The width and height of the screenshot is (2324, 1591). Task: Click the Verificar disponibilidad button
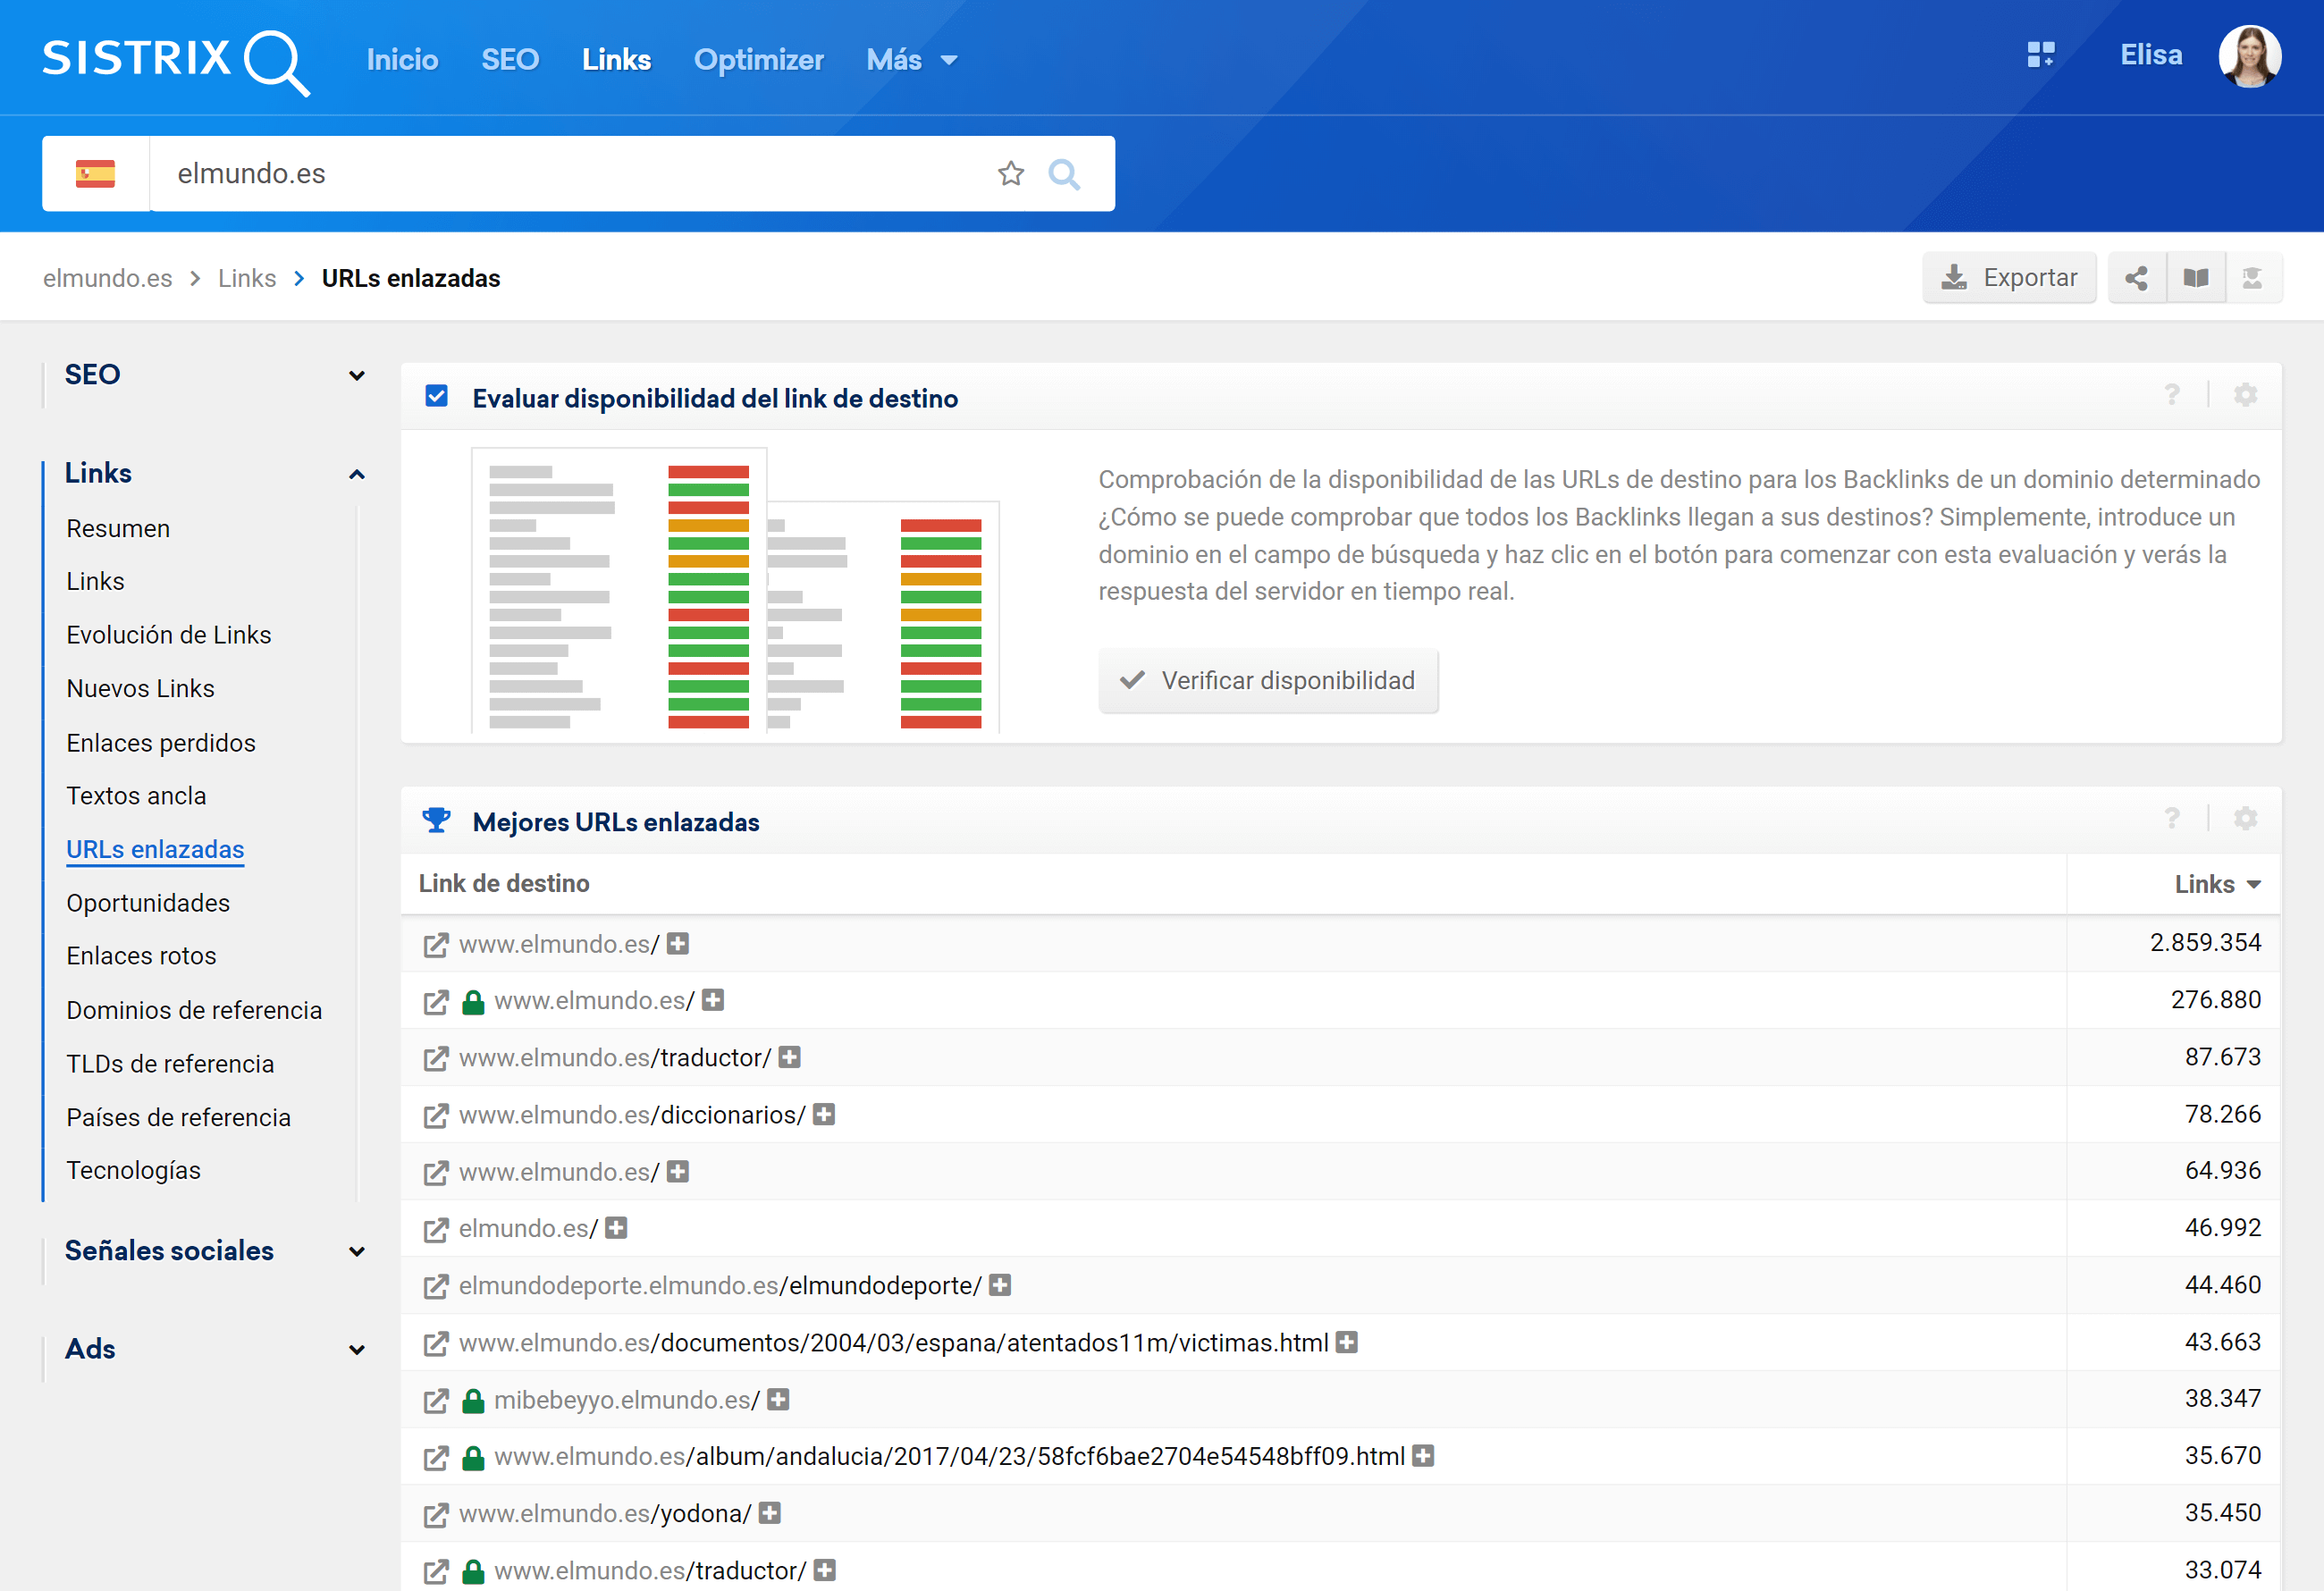coord(1267,681)
